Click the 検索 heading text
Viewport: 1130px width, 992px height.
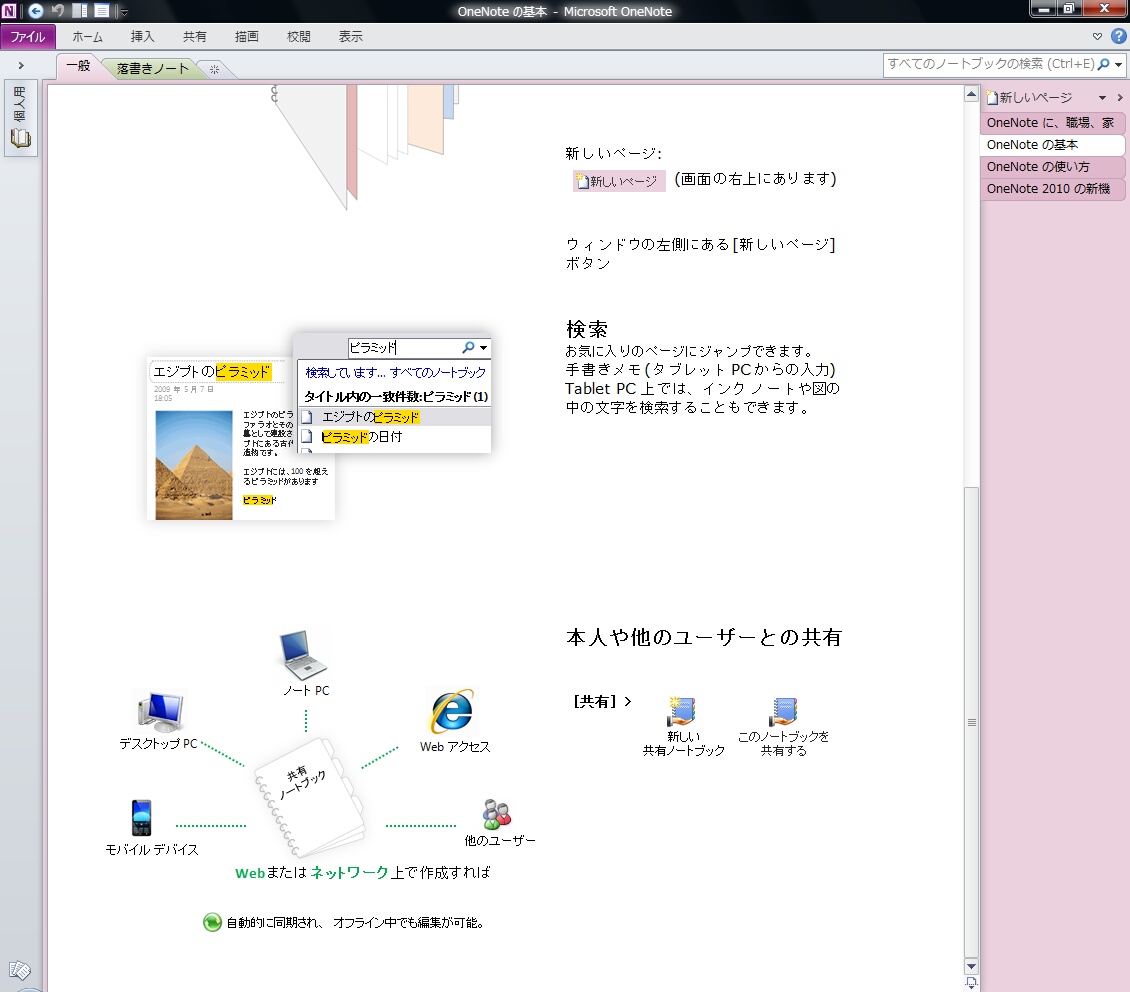click(x=587, y=330)
